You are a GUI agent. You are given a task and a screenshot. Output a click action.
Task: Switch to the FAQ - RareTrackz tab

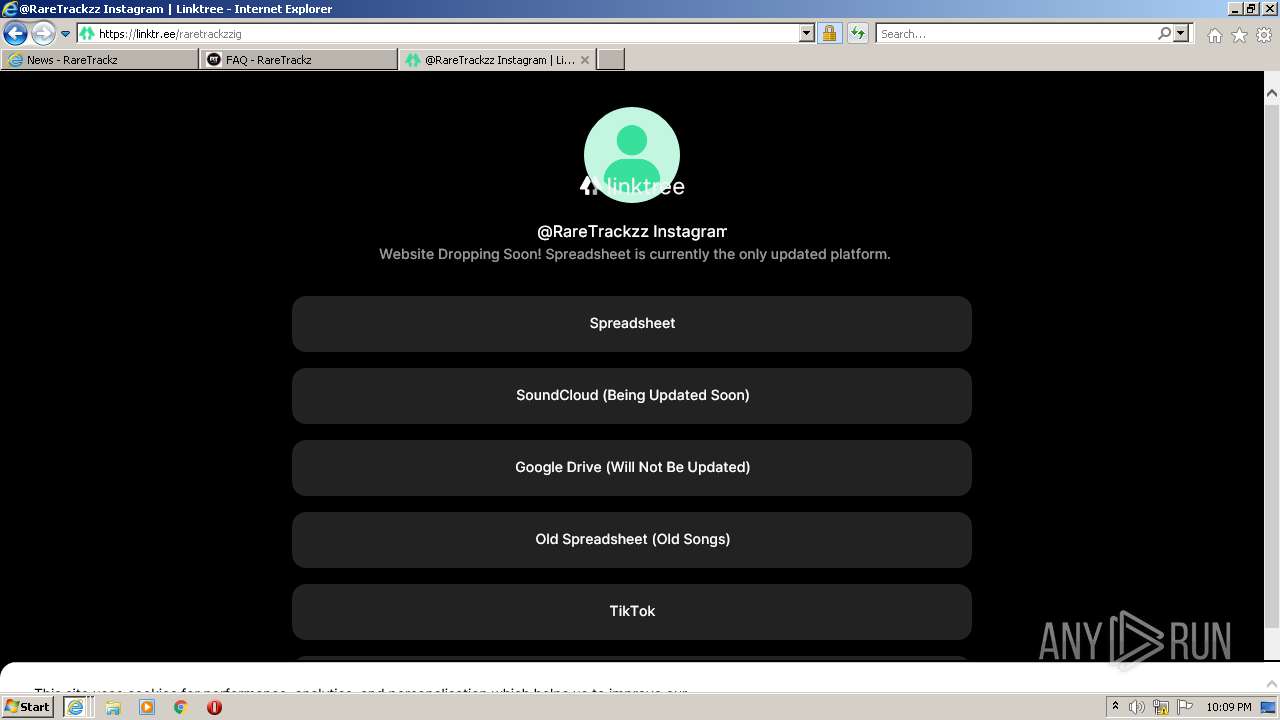(299, 60)
